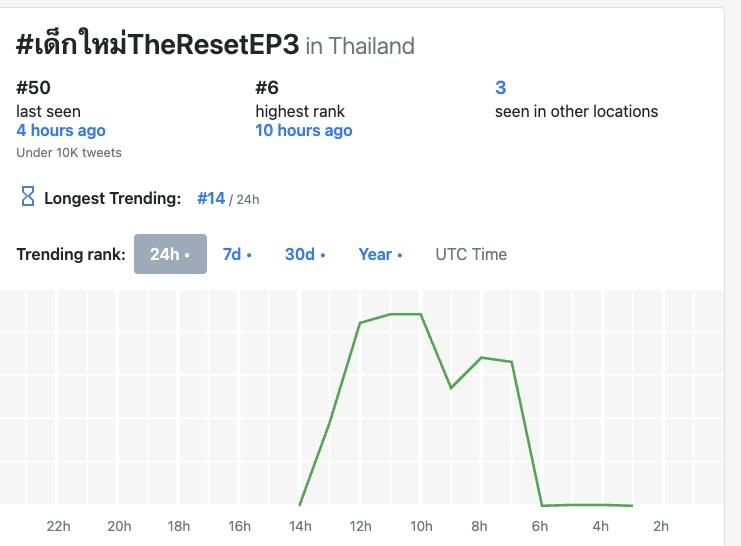Click the #เด็กใหม่TheResetEP3 hashtag title
The width and height of the screenshot is (741, 546).
click(x=158, y=45)
